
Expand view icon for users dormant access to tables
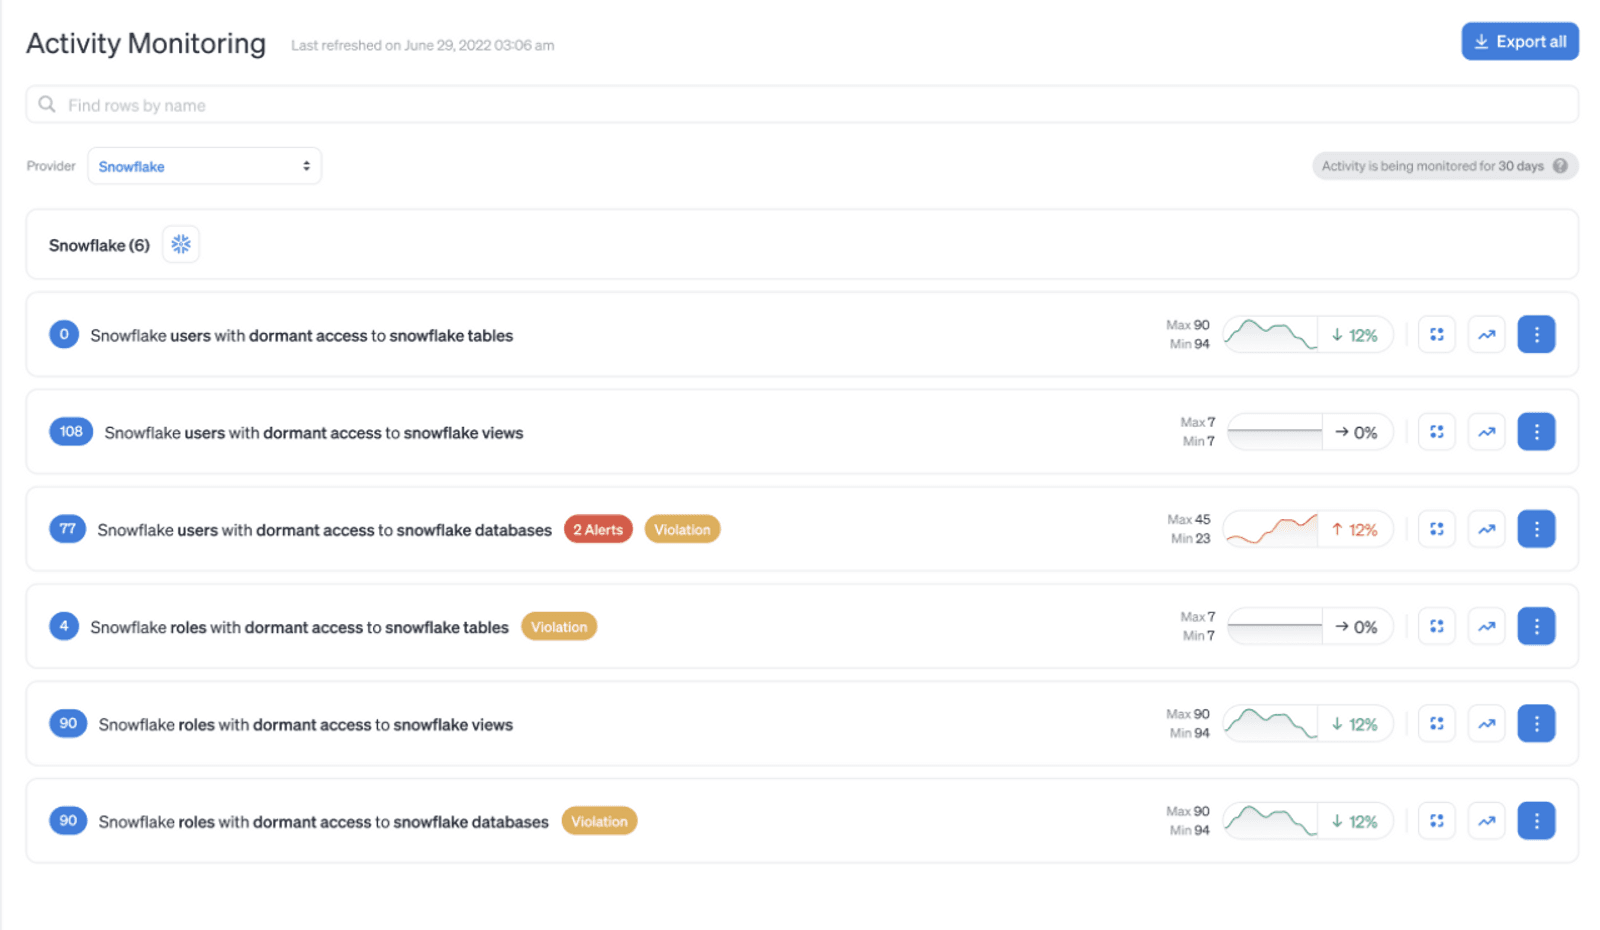tap(1436, 335)
